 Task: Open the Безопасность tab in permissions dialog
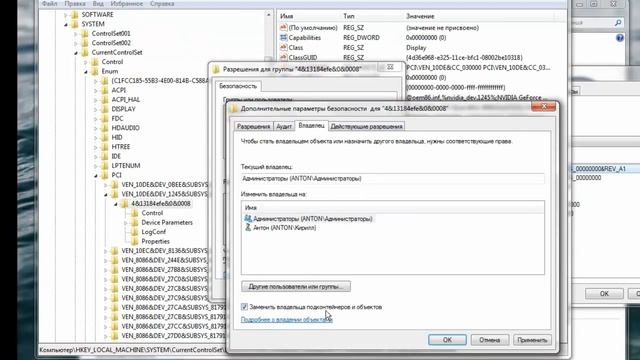(238, 86)
